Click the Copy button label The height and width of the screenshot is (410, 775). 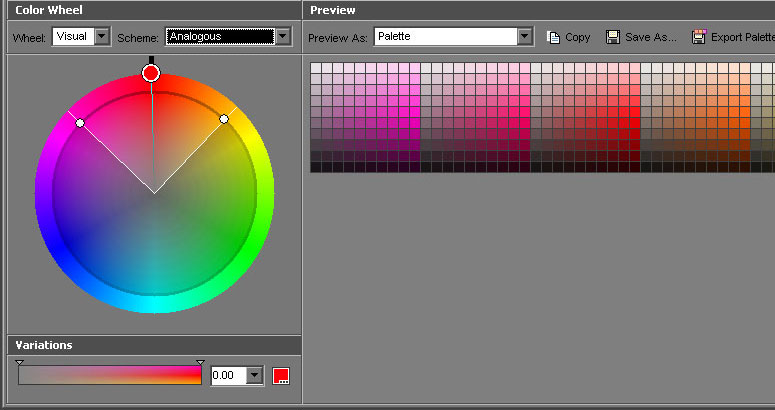tap(578, 37)
